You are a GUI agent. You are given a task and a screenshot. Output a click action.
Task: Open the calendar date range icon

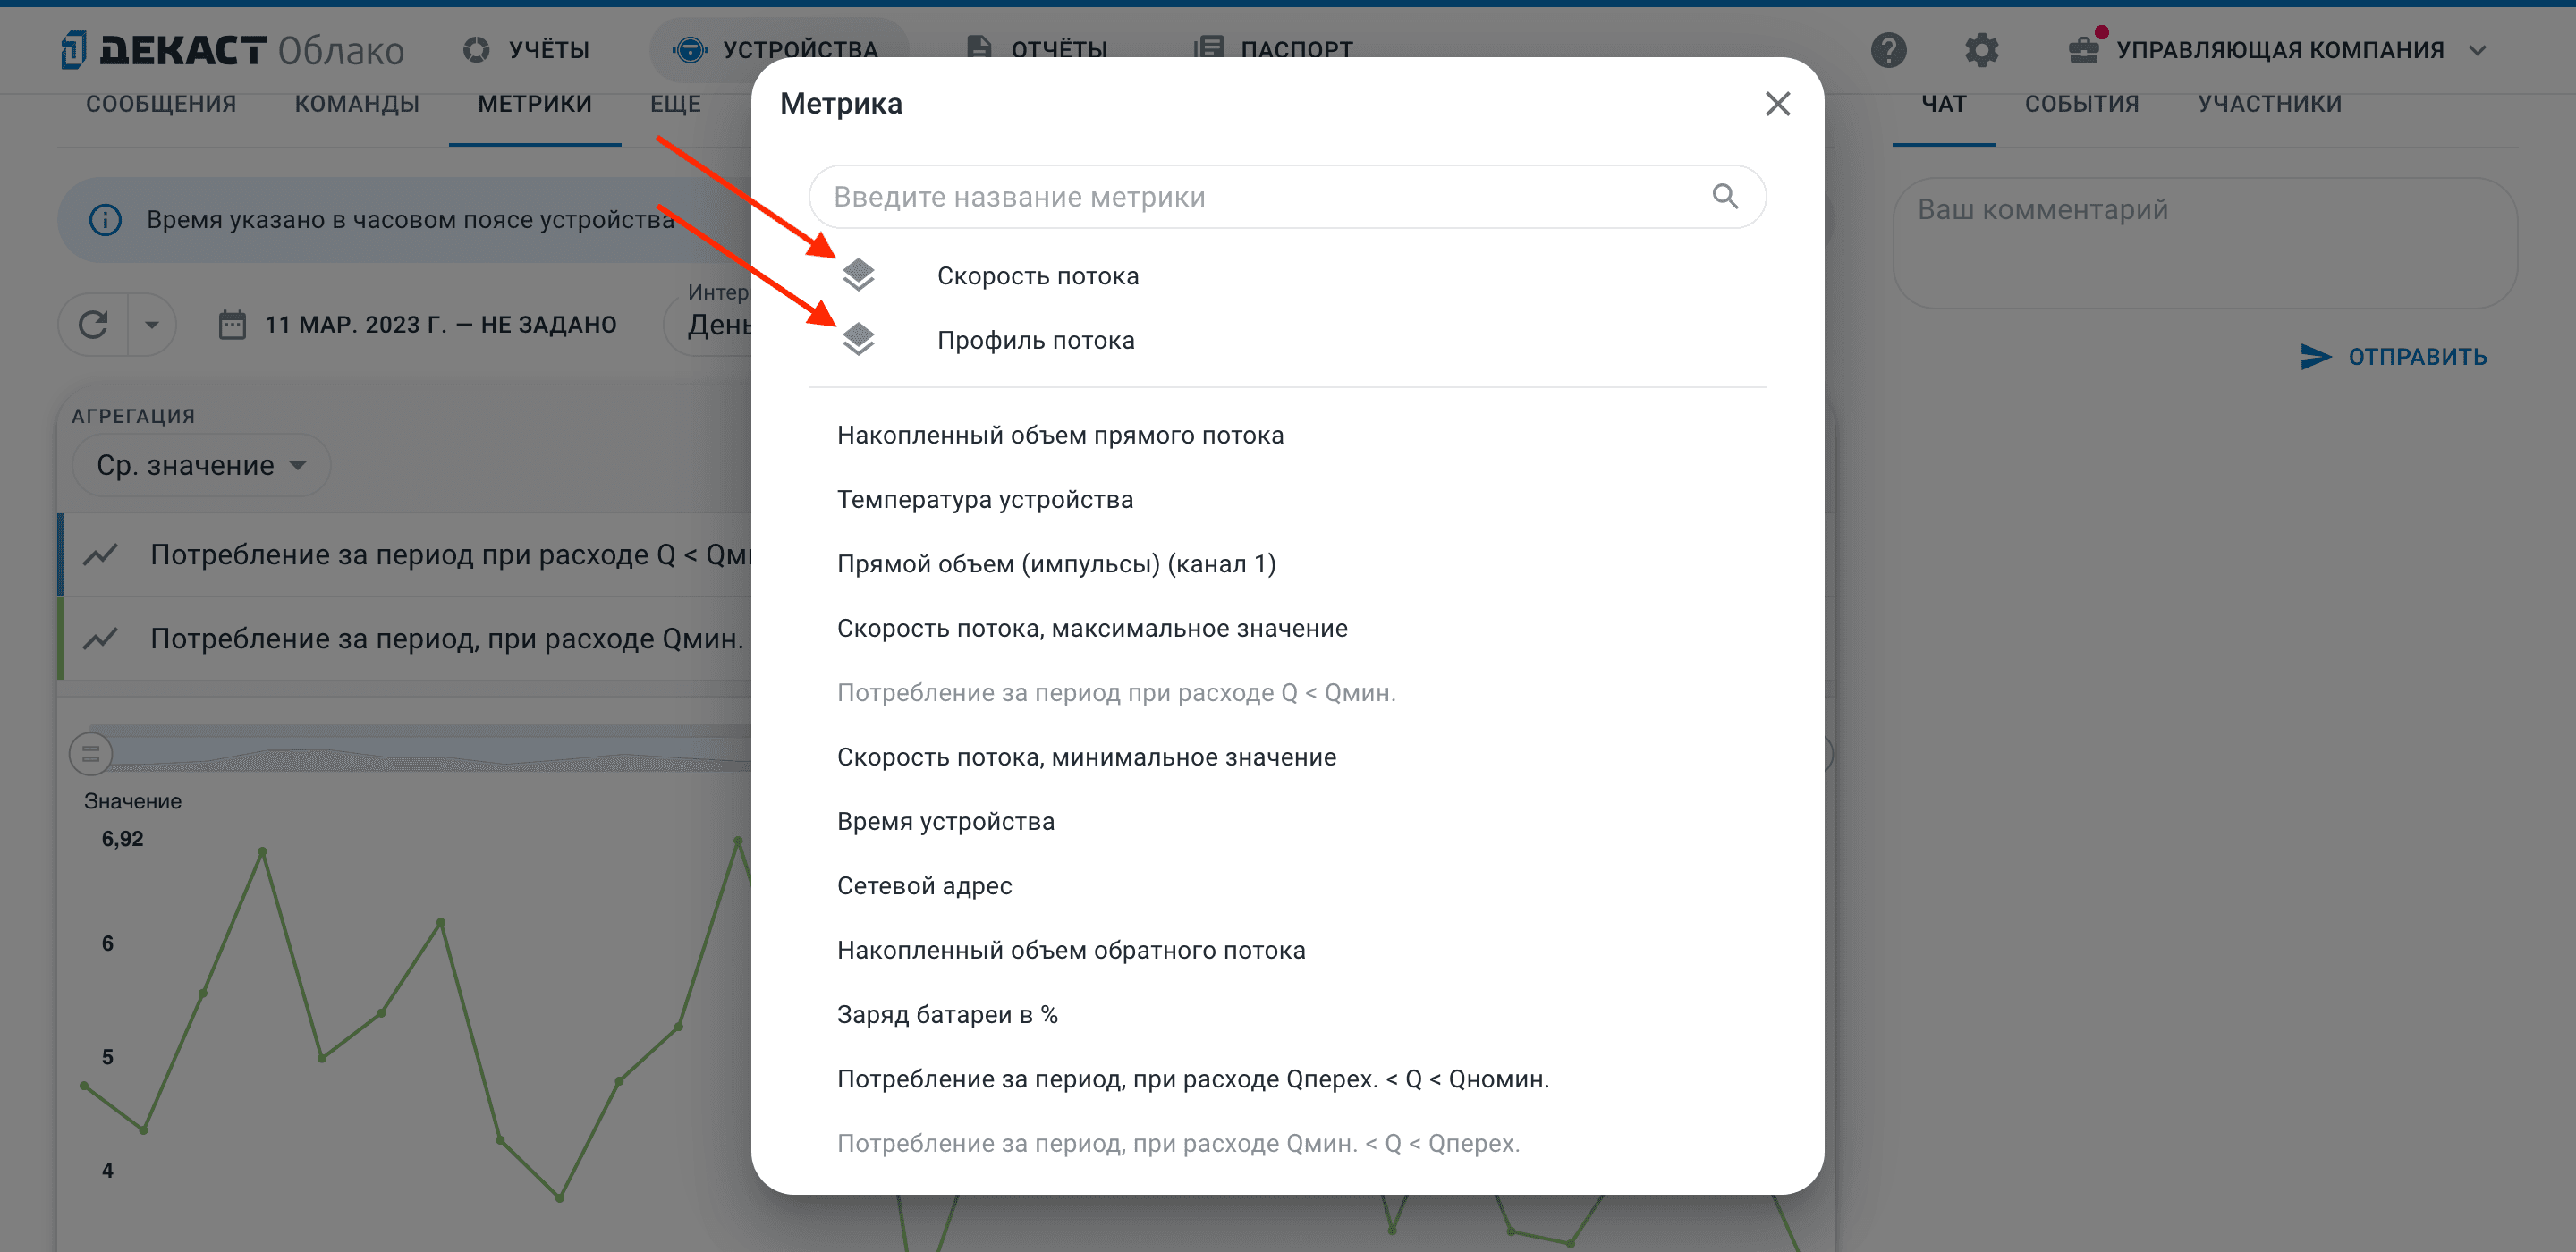232,325
